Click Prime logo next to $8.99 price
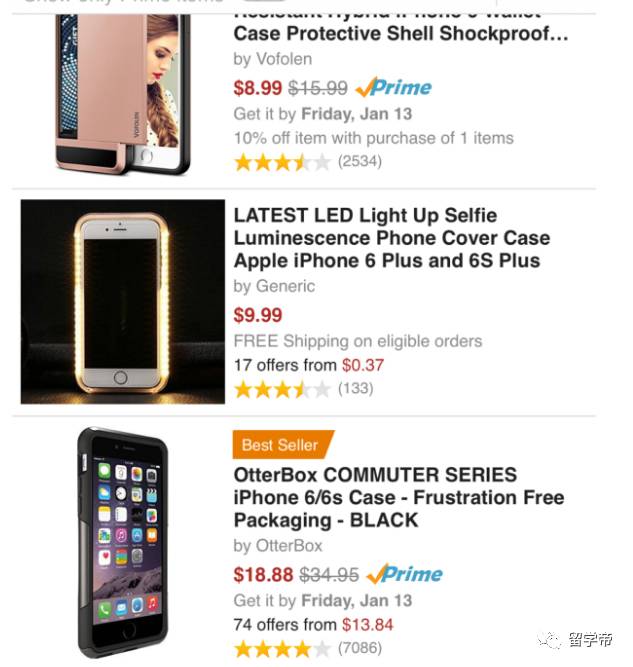Viewport: 633px width, 667px height. (393, 88)
